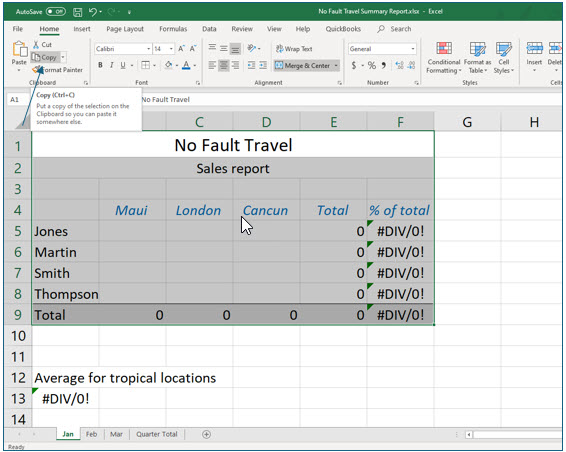The height and width of the screenshot is (452, 566).
Task: Open the Formulas tab
Action: click(x=173, y=29)
